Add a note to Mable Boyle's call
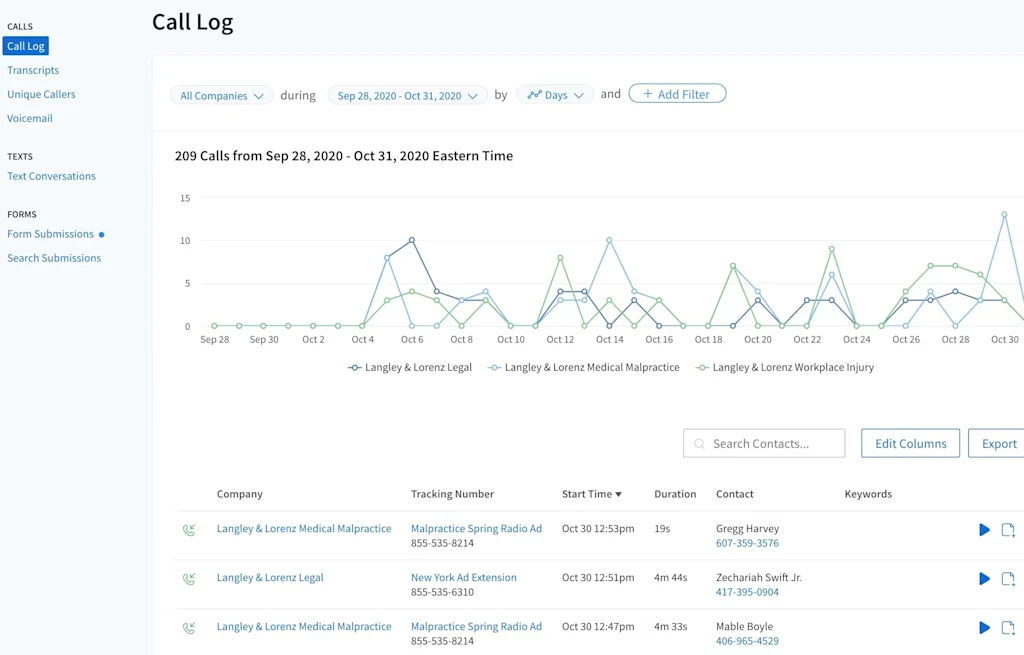Screen dimensions: 1024x655 (x=1008, y=628)
